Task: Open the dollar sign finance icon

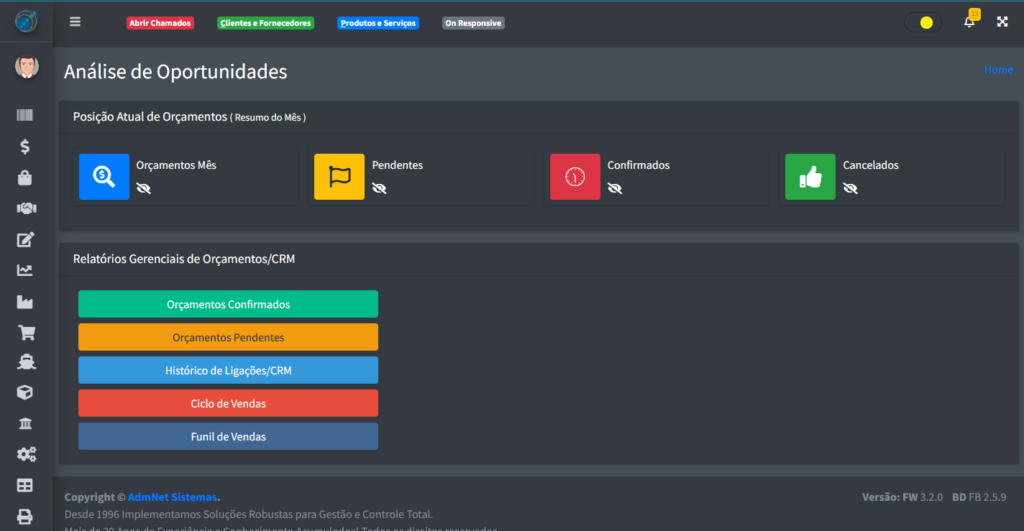Action: coord(25,147)
